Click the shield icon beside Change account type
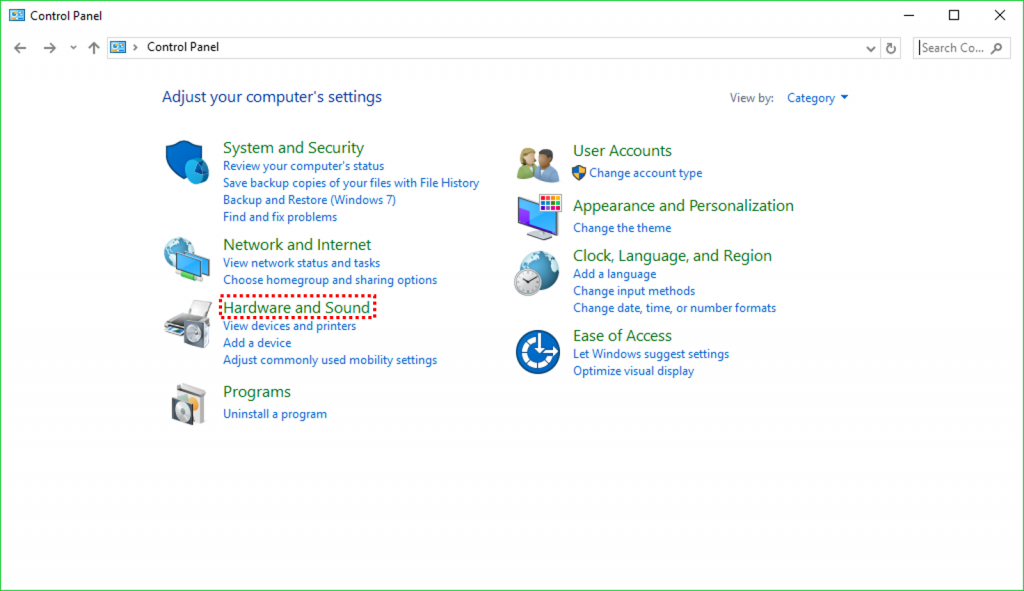The width and height of the screenshot is (1024, 591). point(579,173)
